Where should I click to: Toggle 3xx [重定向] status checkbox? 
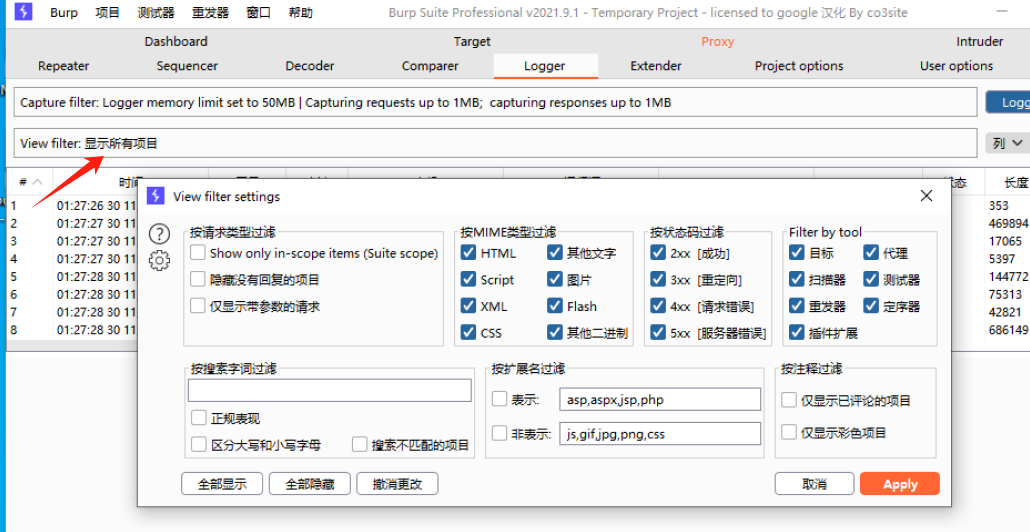[658, 279]
